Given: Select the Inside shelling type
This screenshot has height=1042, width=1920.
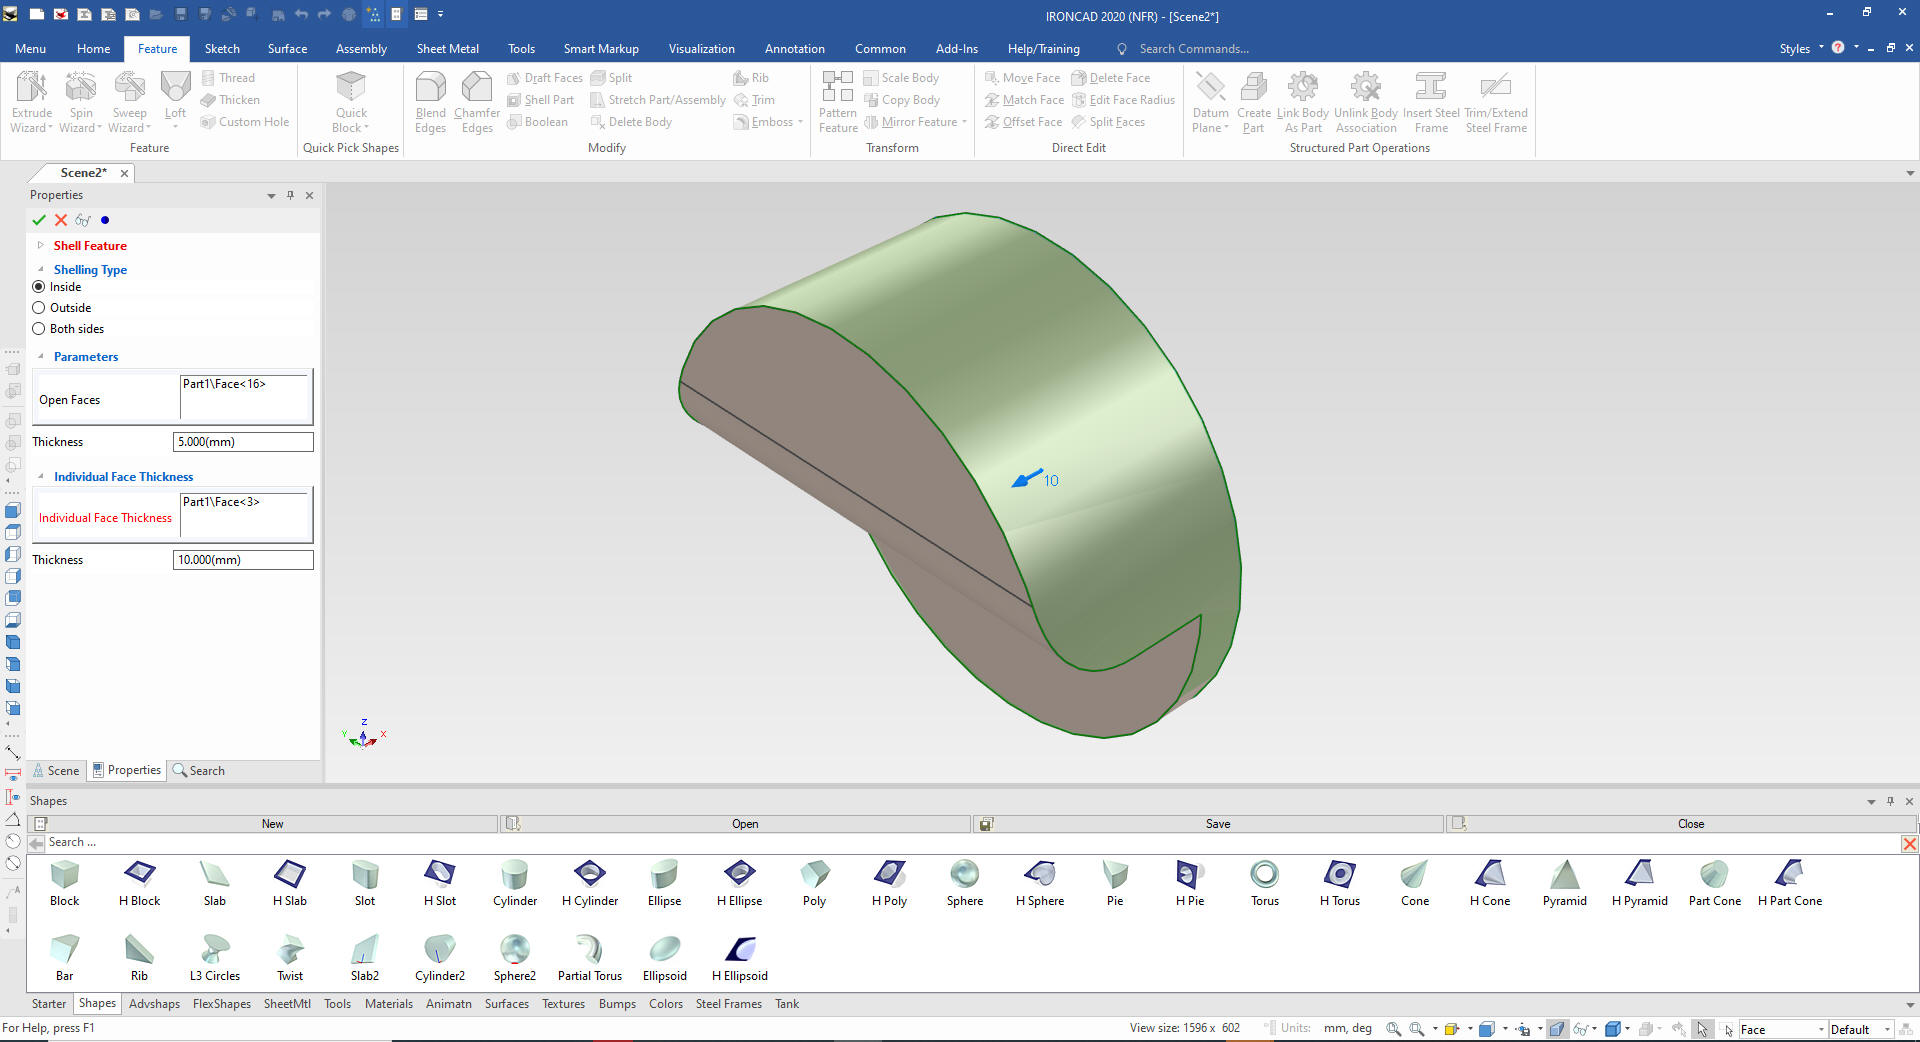Looking at the screenshot, I should tap(39, 287).
